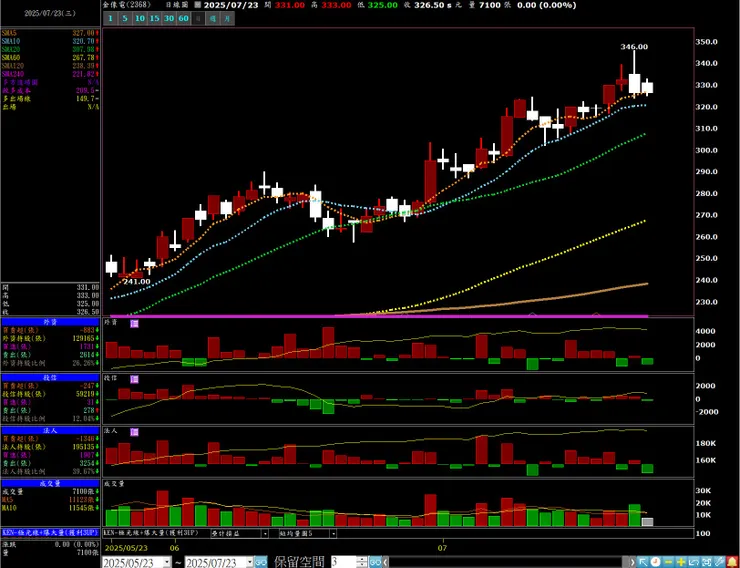This screenshot has width=740, height=568.
Task: Click the undo arrow icon
Action: point(694,562)
